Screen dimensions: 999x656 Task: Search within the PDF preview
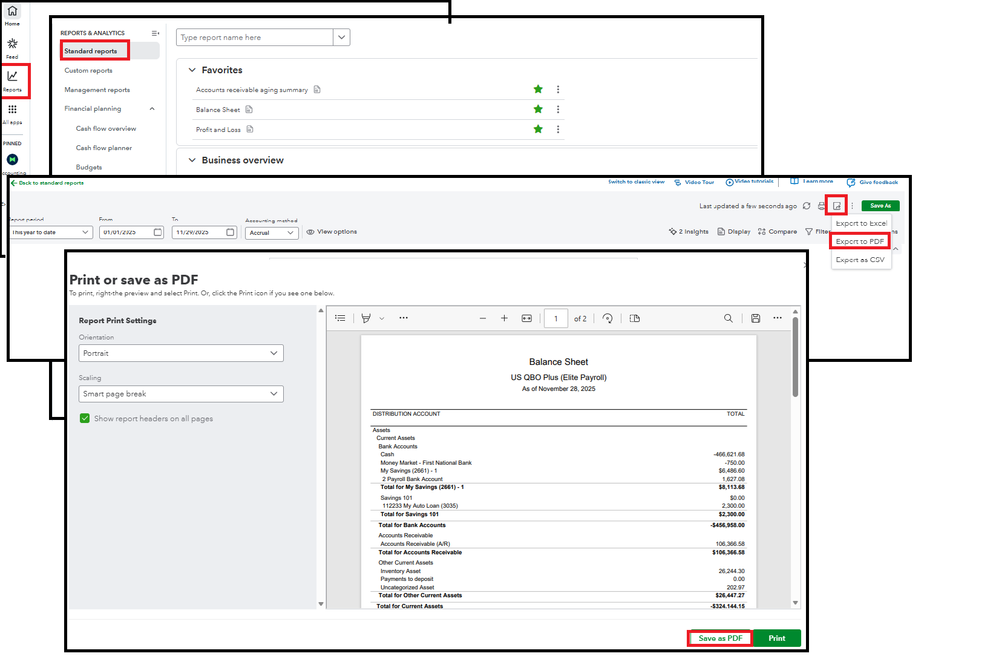728,318
